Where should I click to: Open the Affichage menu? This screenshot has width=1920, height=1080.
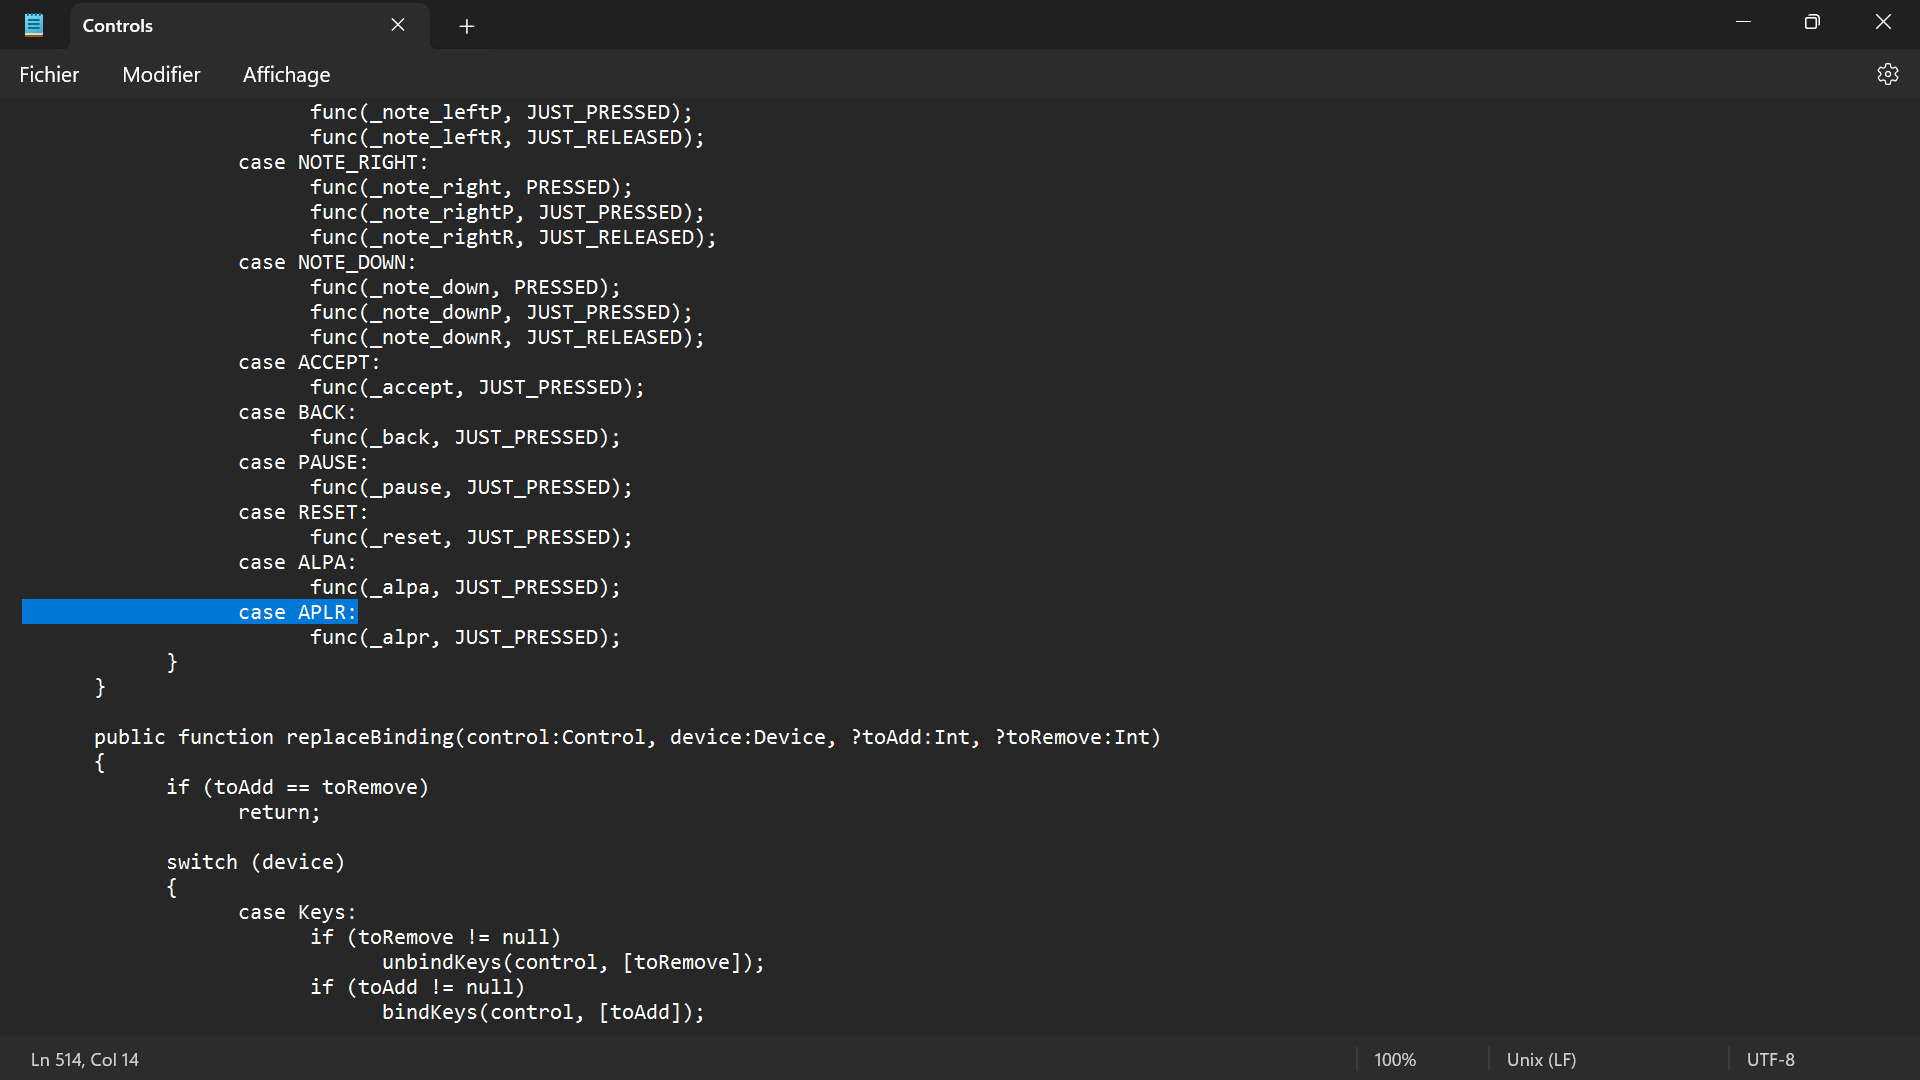click(286, 74)
